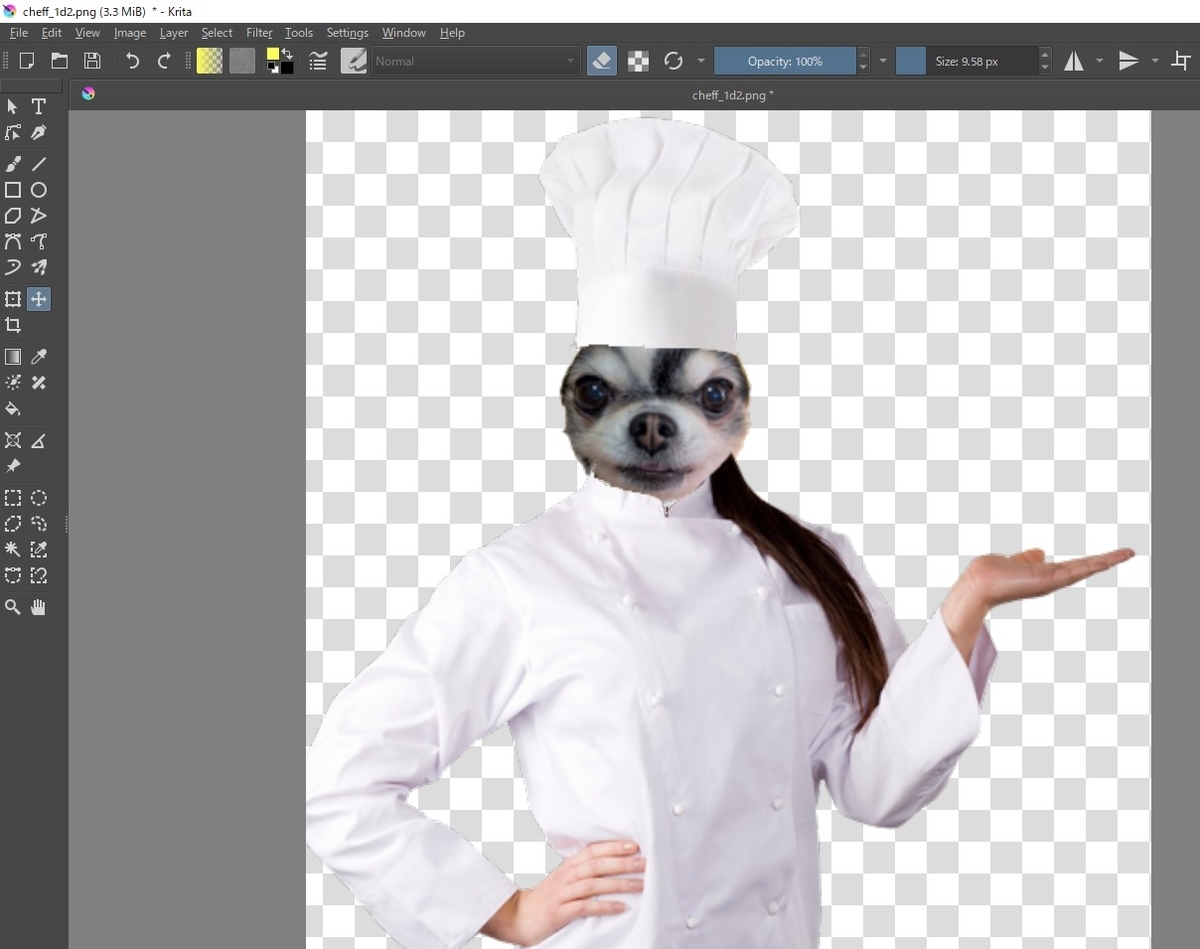Choose the Ellipse shape tool
This screenshot has height=949, width=1200.
click(x=39, y=190)
